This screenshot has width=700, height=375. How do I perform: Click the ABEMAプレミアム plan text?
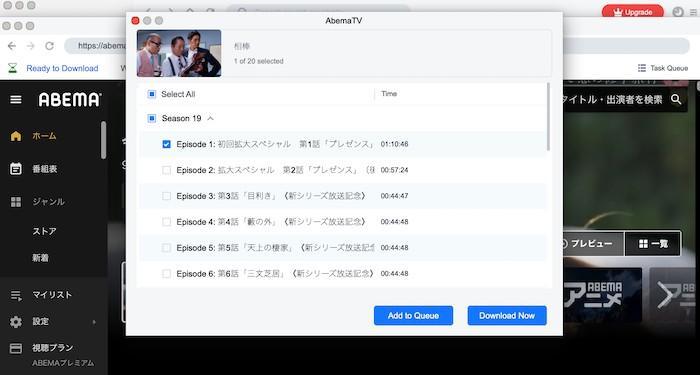pyautogui.click(x=63, y=363)
